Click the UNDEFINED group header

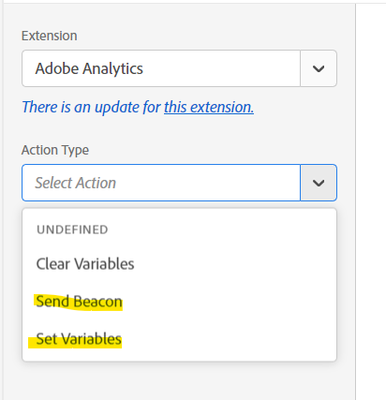[72, 230]
